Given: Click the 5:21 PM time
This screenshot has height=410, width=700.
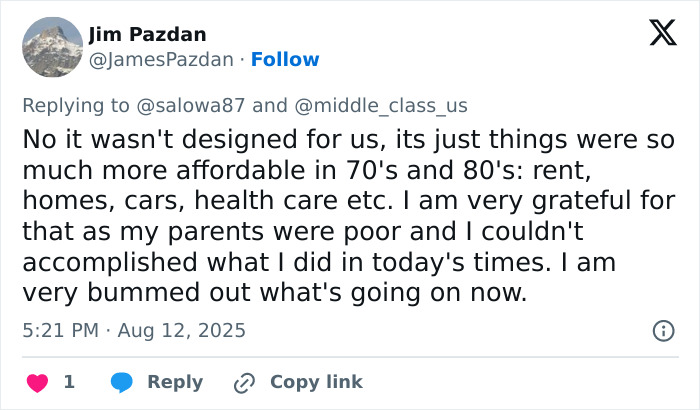Looking at the screenshot, I should pos(59,330).
